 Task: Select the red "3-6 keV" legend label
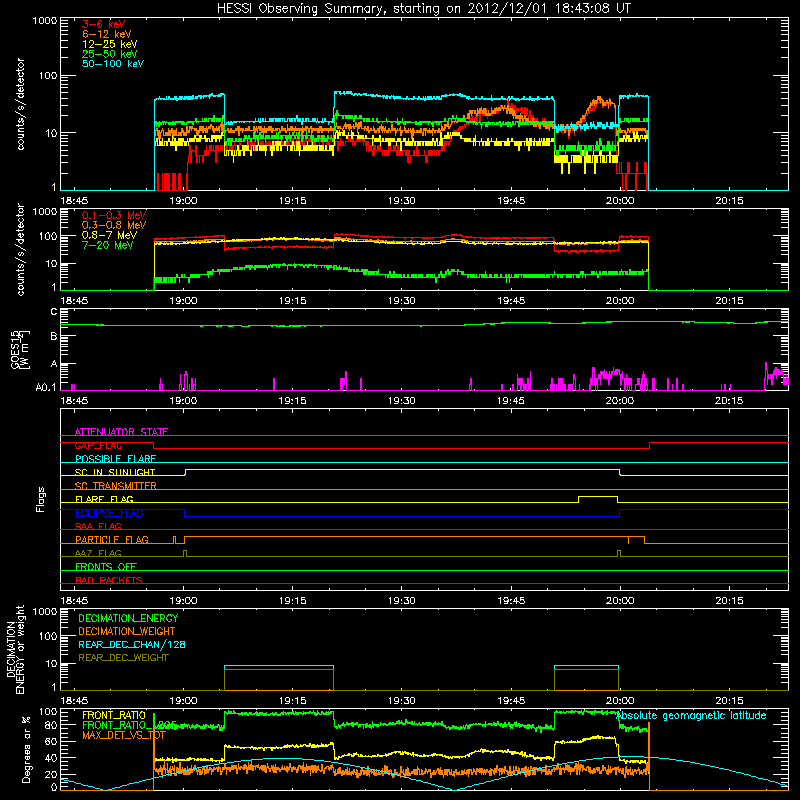104,24
